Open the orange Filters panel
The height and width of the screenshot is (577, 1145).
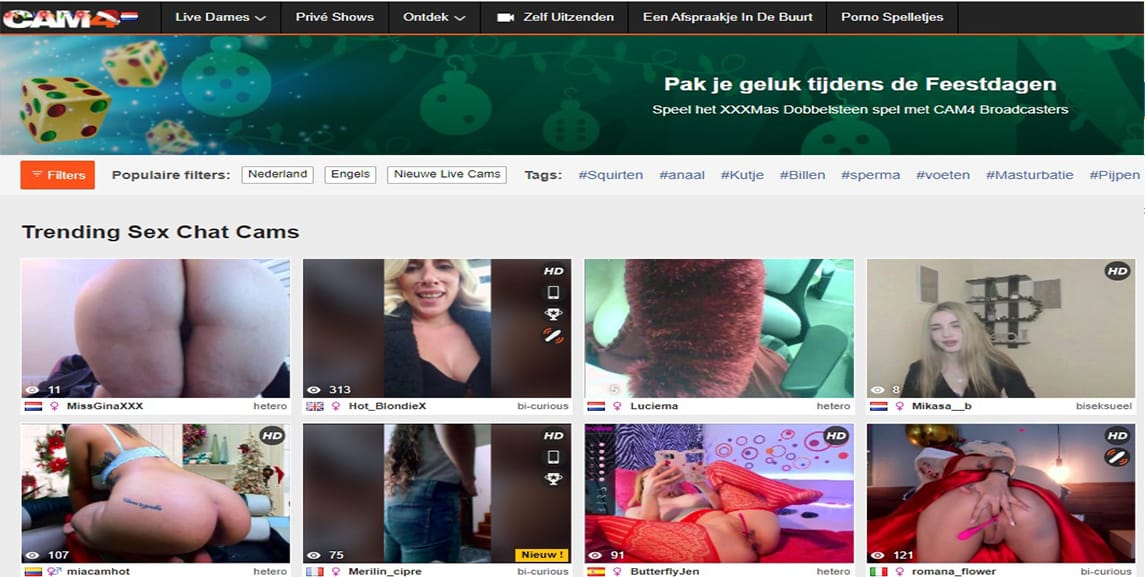pyautogui.click(x=58, y=175)
